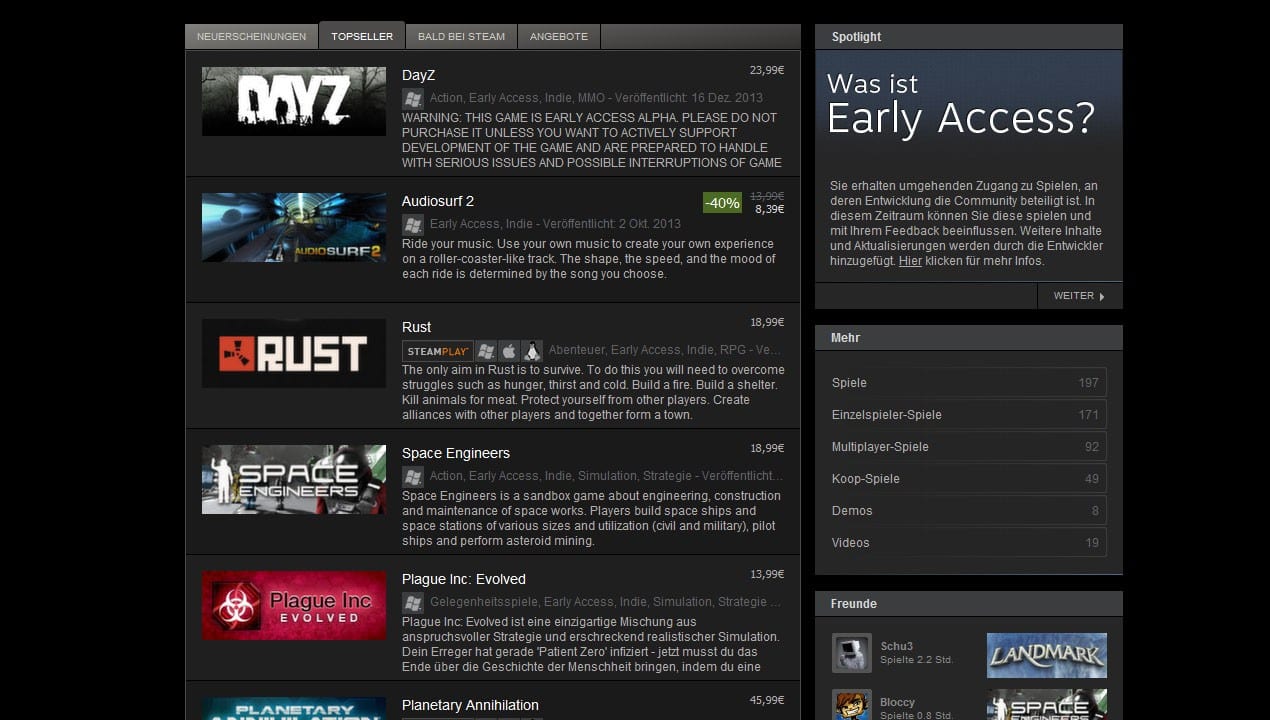This screenshot has width=1270, height=720.
Task: Open the DayZ game banner thumbnail
Action: (x=293, y=102)
